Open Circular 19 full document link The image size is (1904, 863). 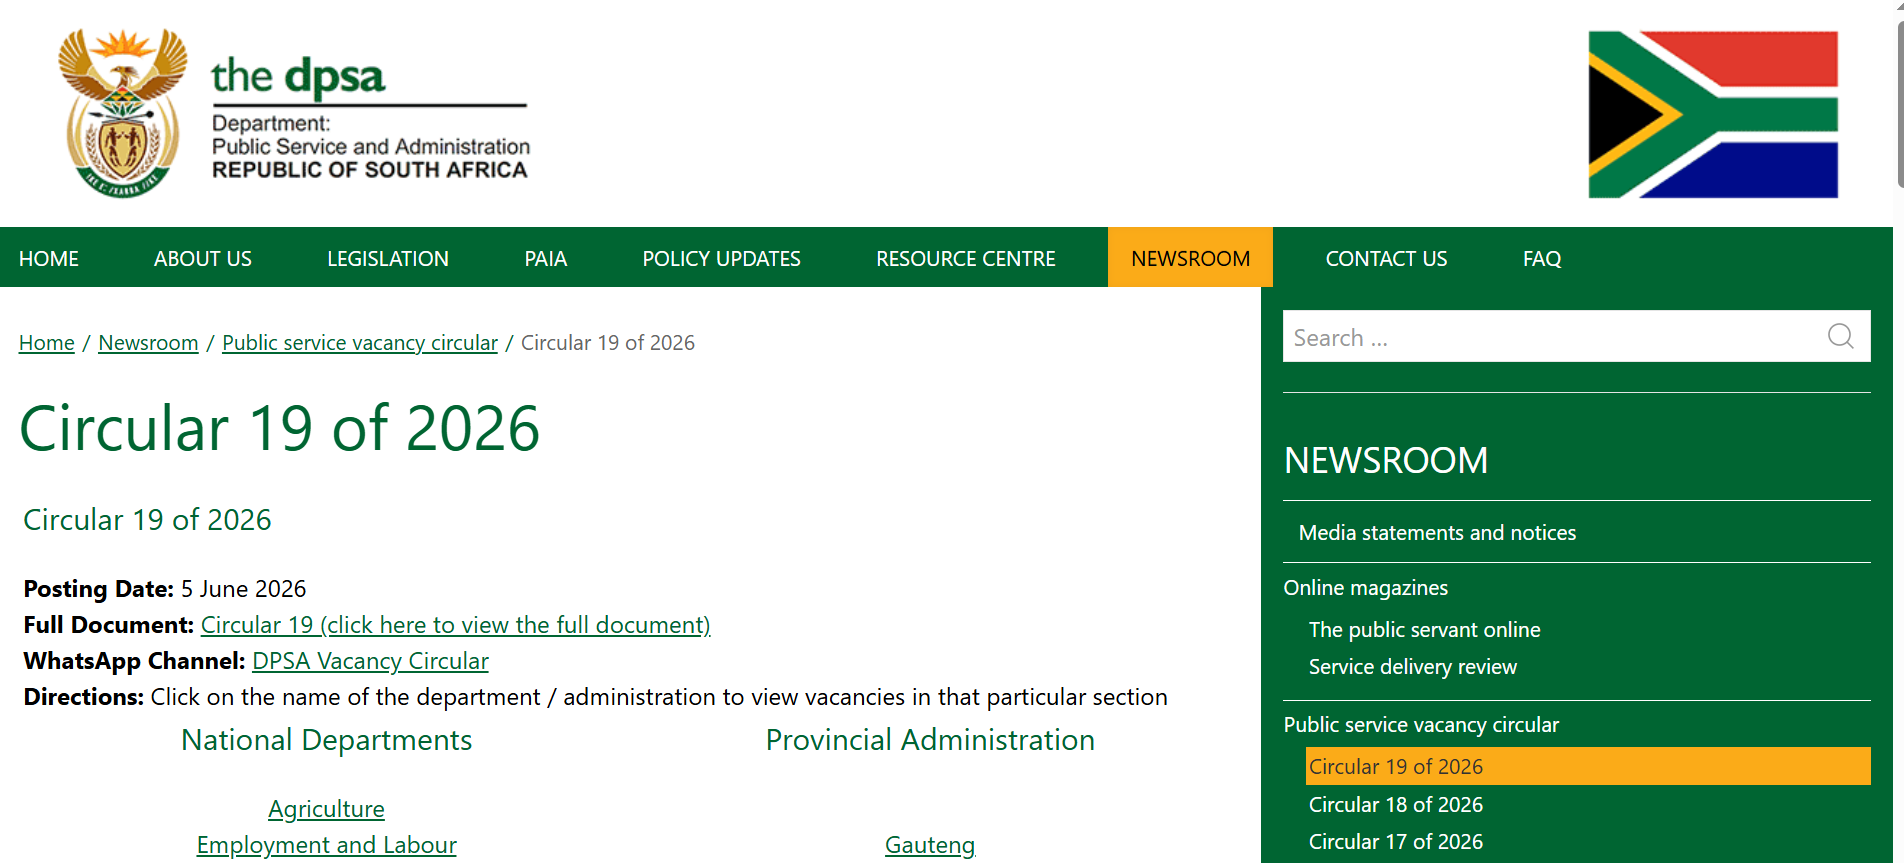click(x=456, y=625)
